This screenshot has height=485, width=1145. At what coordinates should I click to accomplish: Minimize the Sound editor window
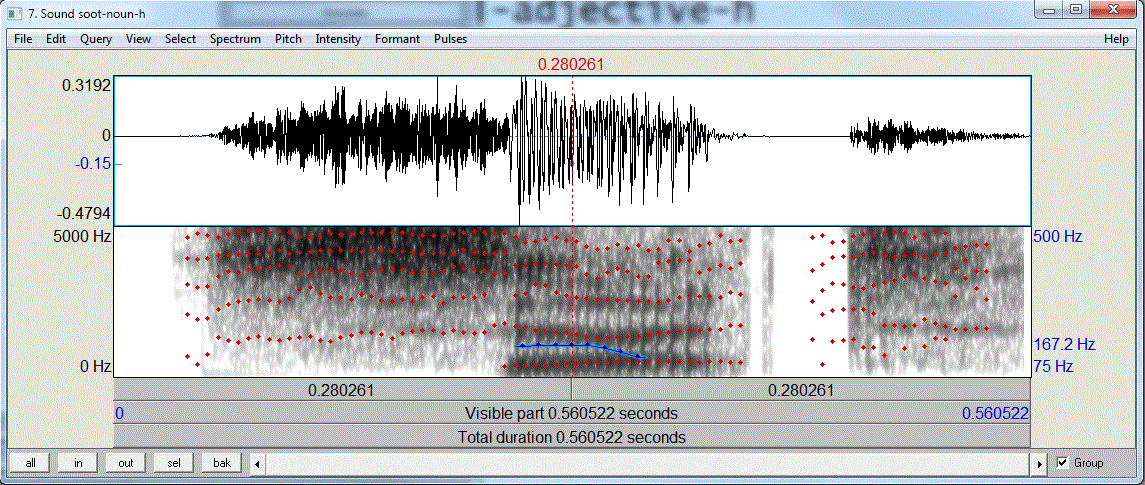pos(1051,10)
